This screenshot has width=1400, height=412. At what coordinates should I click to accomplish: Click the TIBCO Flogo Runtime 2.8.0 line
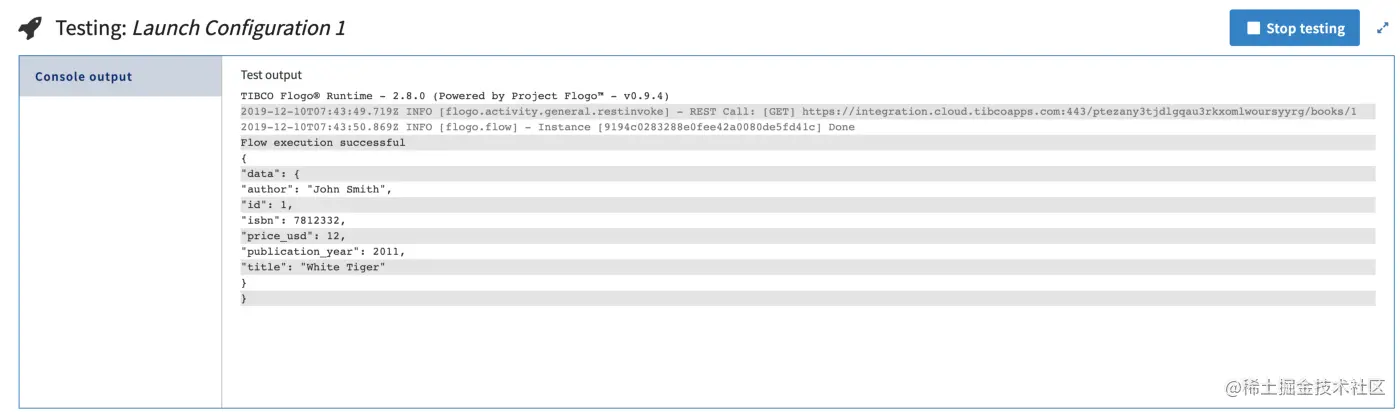point(455,96)
